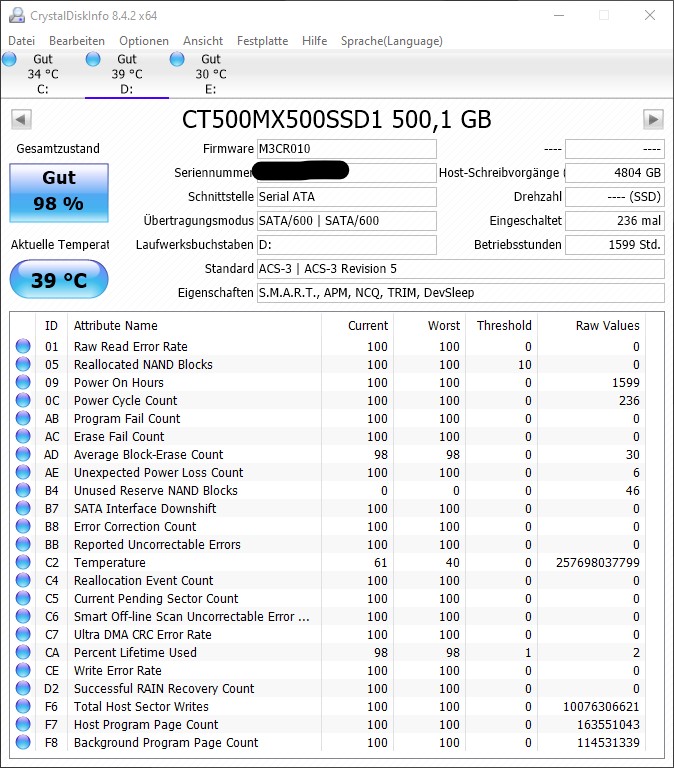Click status icon of Current Pending Sector Count

(23, 598)
